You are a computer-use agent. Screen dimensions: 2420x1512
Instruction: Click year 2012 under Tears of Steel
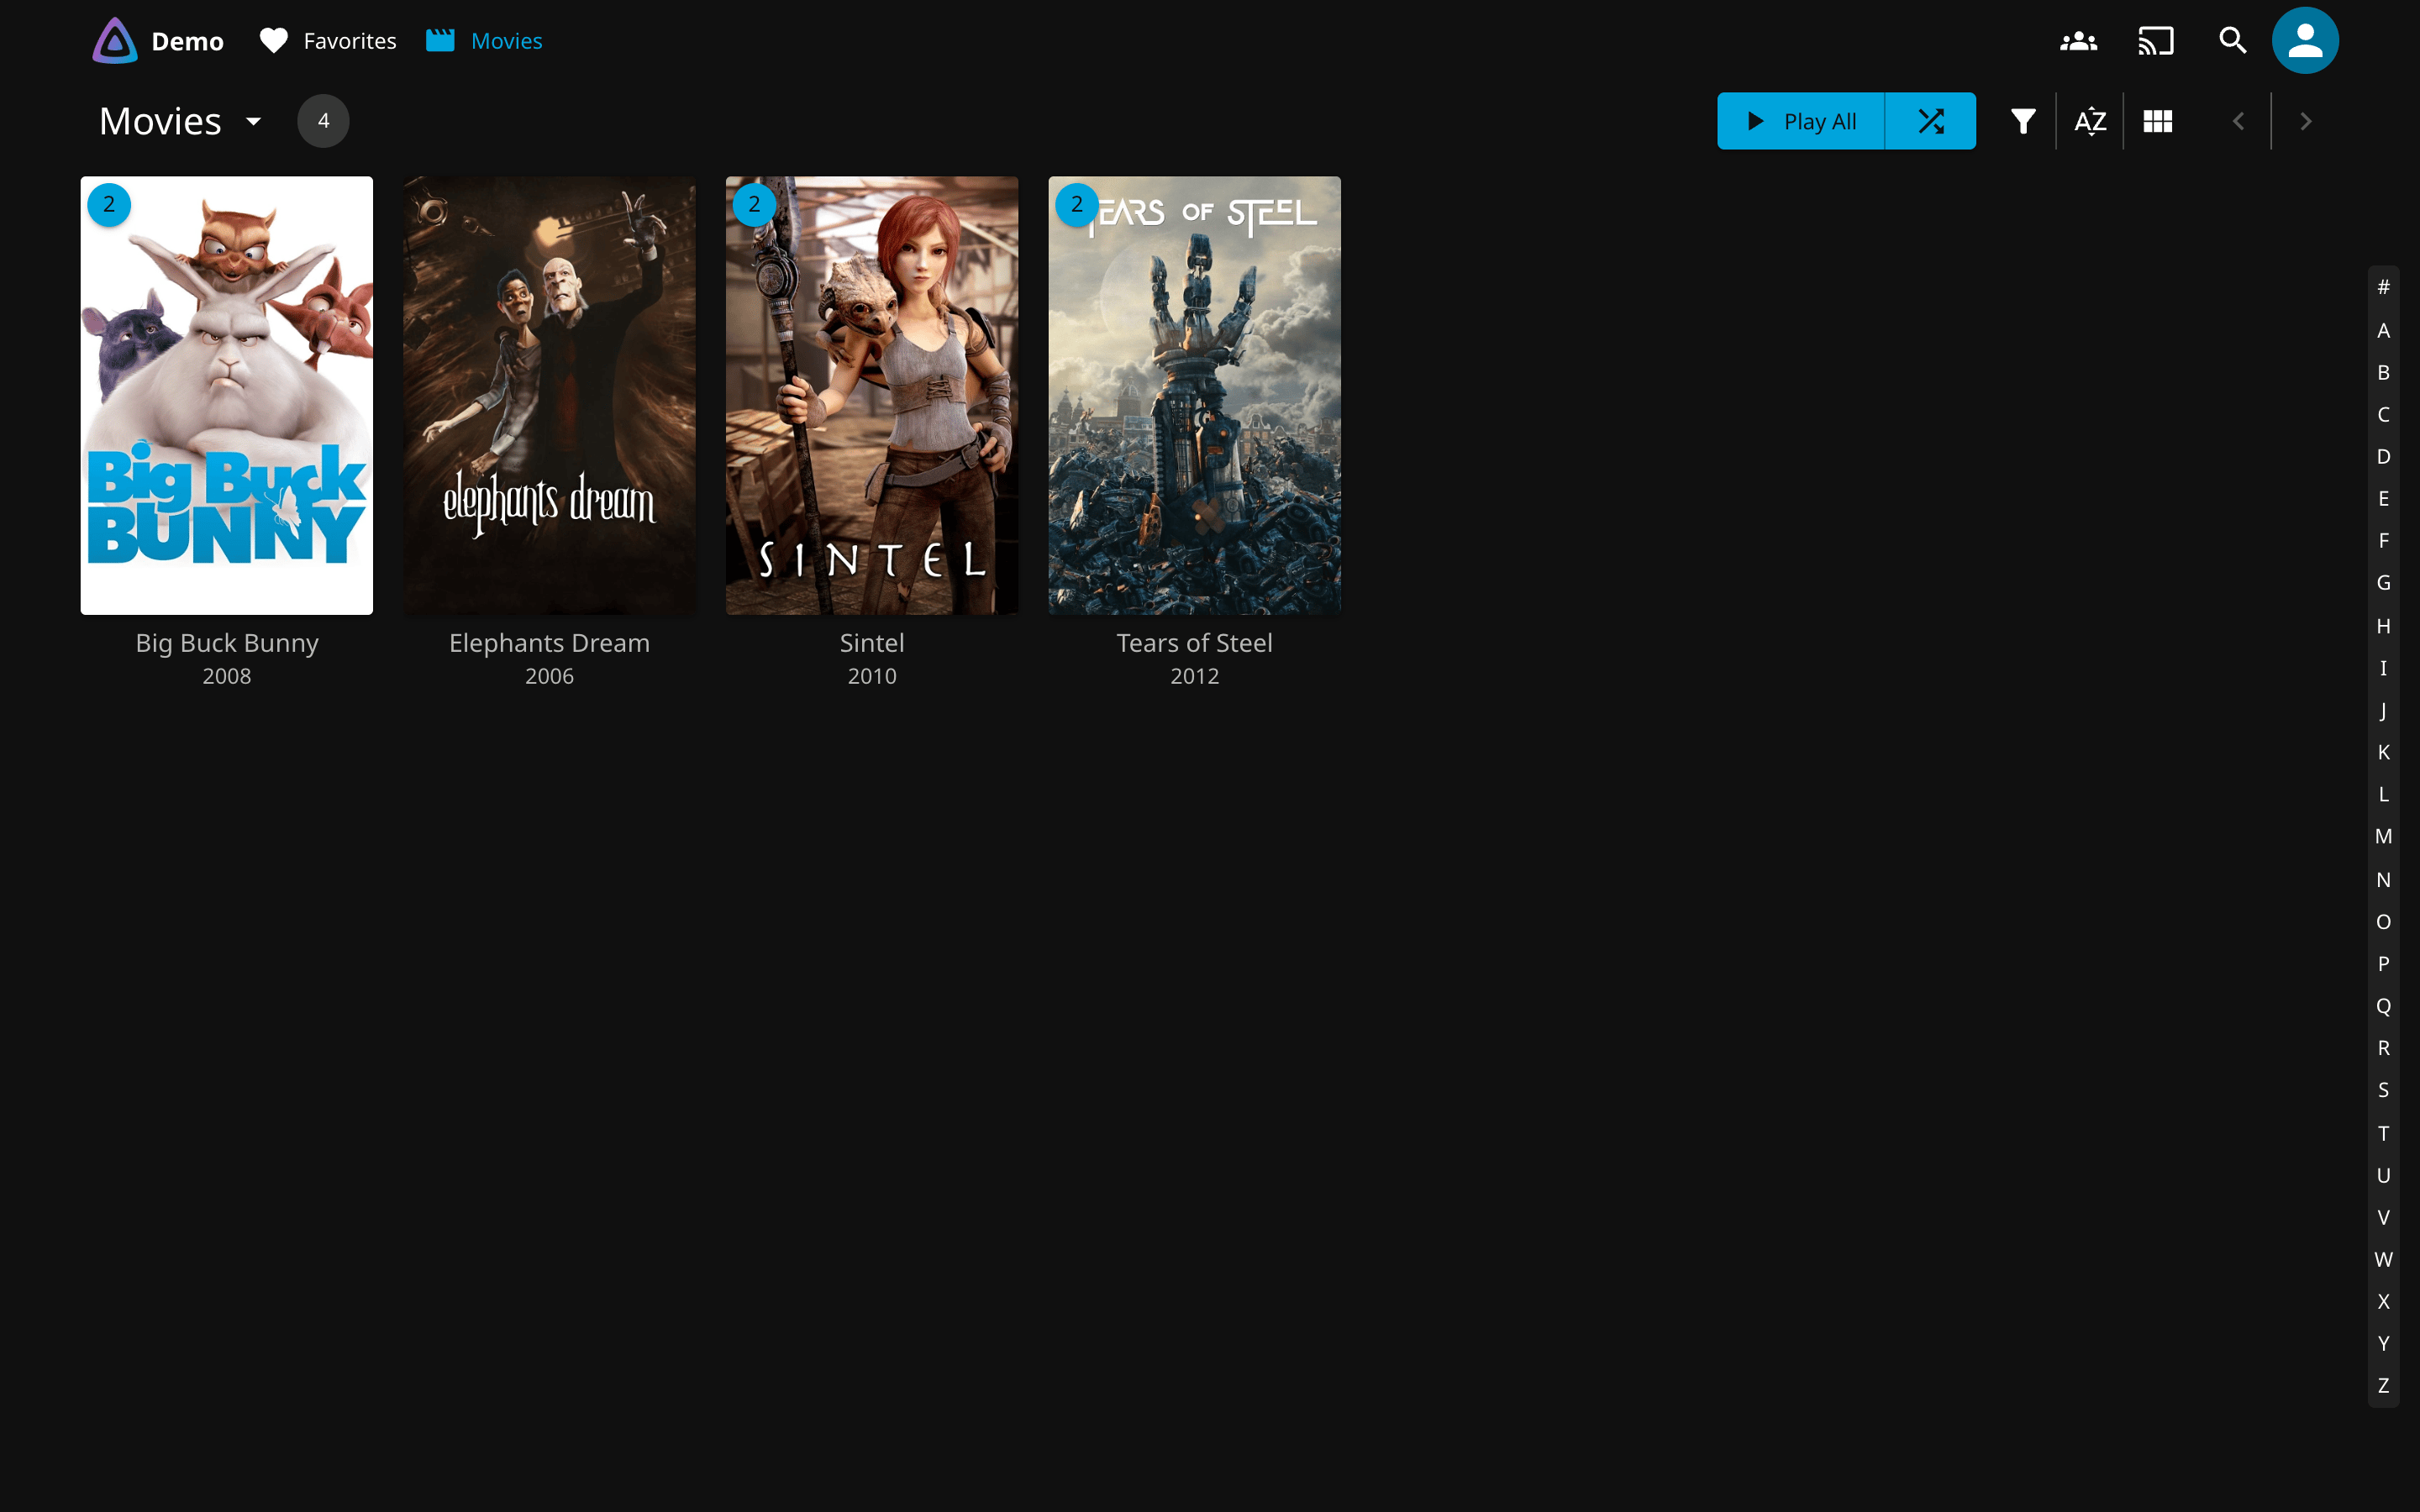tap(1194, 677)
